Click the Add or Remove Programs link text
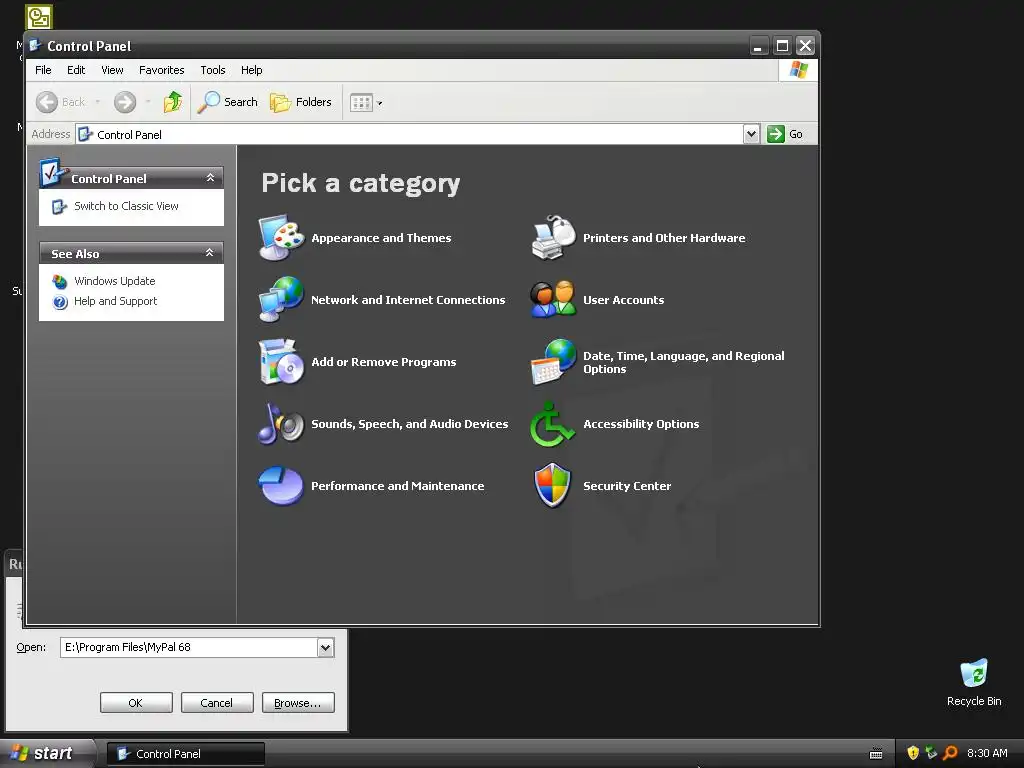 384,362
